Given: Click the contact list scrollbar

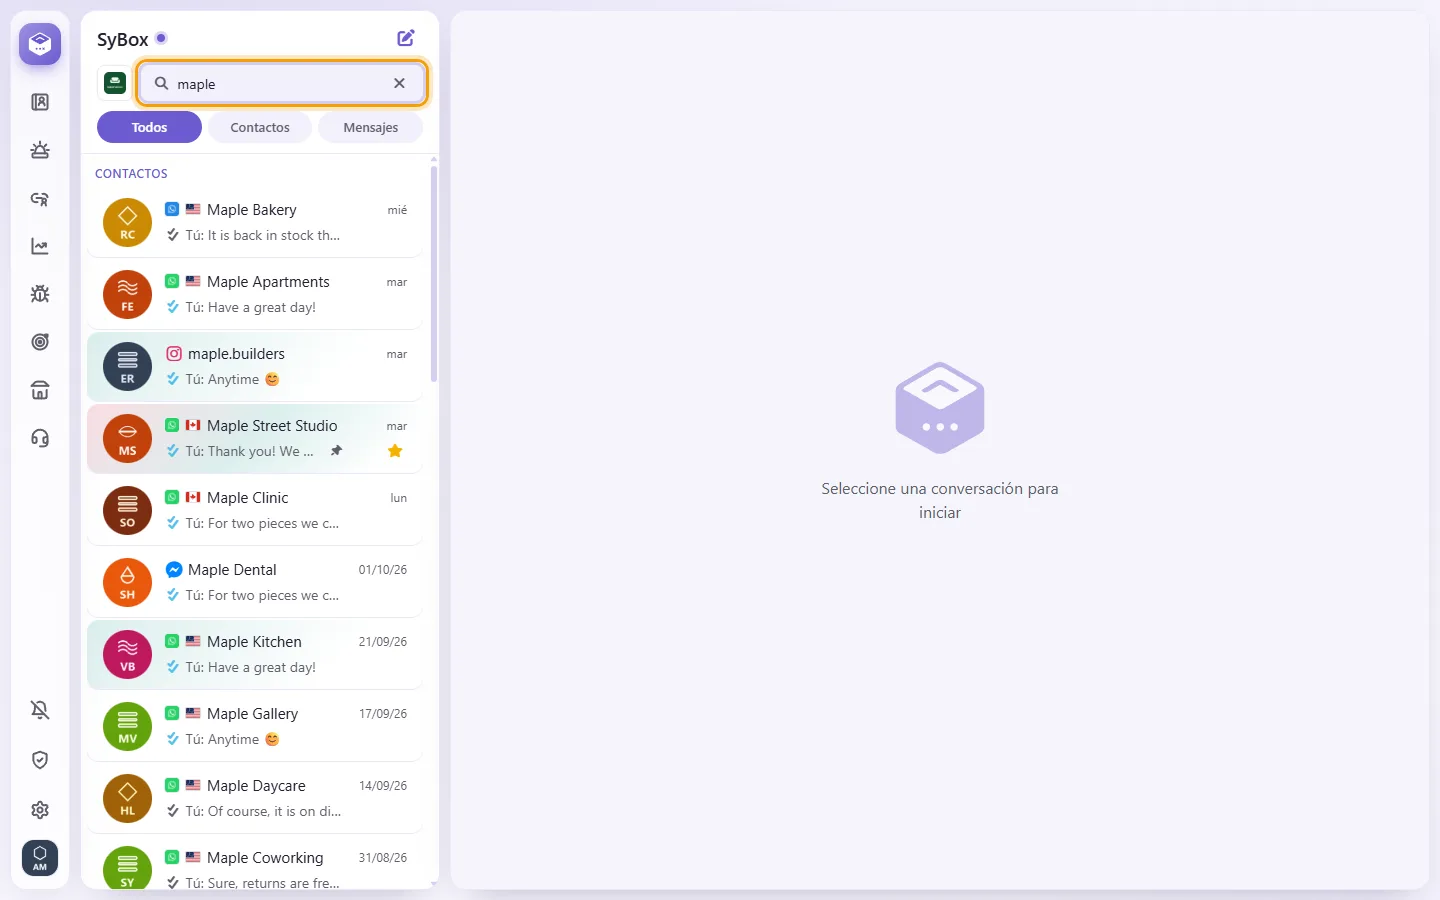Looking at the screenshot, I should coord(434,274).
